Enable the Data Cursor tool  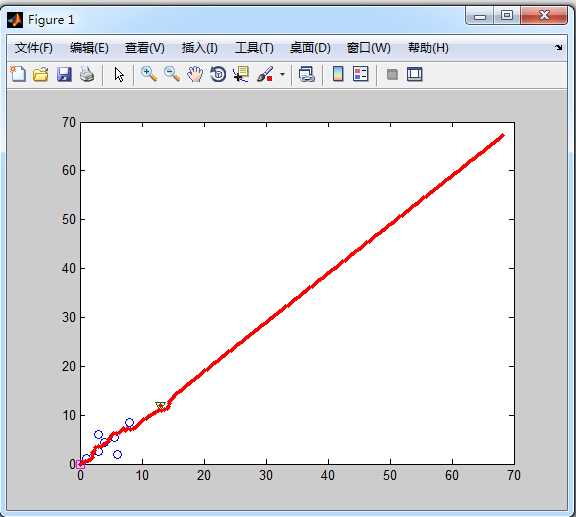tap(241, 74)
